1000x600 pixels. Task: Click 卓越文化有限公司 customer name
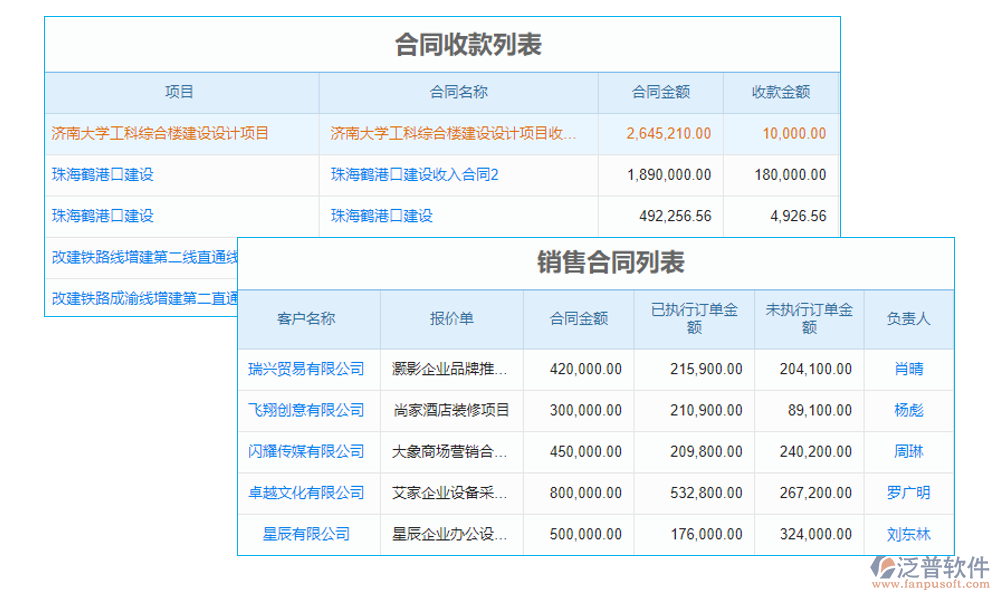coord(307,493)
